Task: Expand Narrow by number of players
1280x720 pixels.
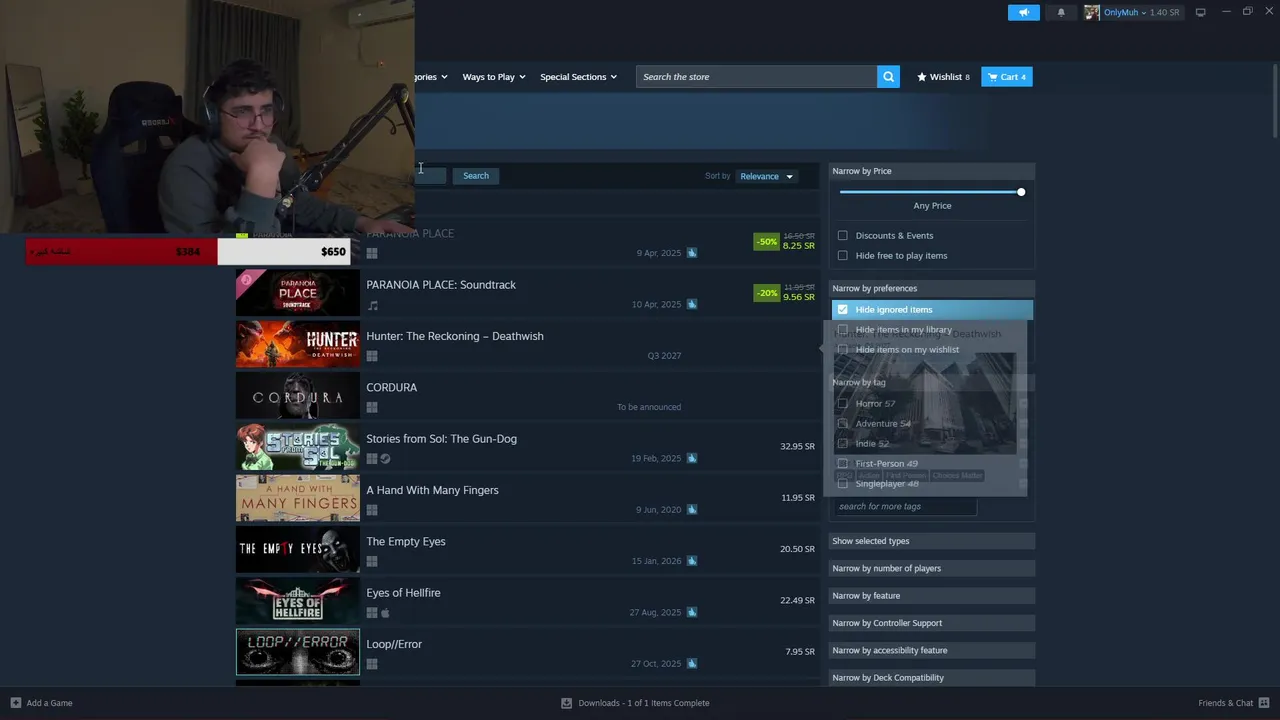Action: [932, 568]
